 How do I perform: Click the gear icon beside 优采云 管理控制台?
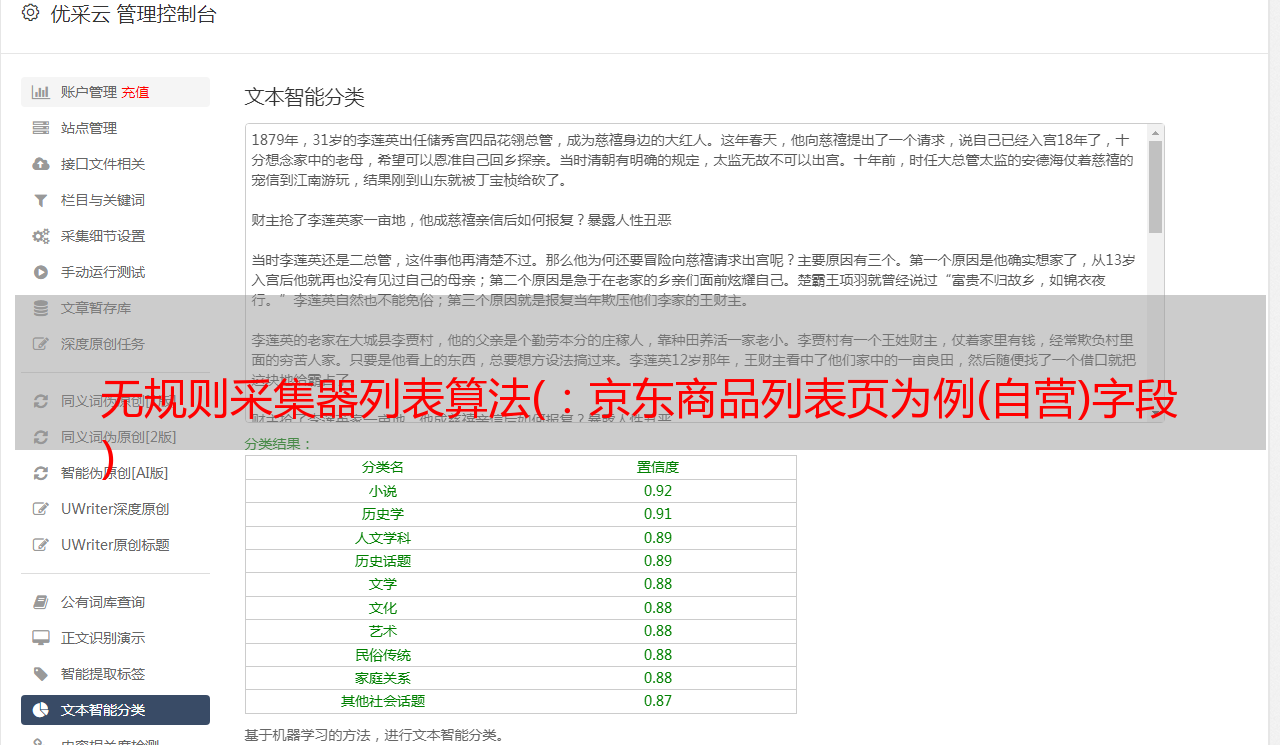tap(30, 14)
